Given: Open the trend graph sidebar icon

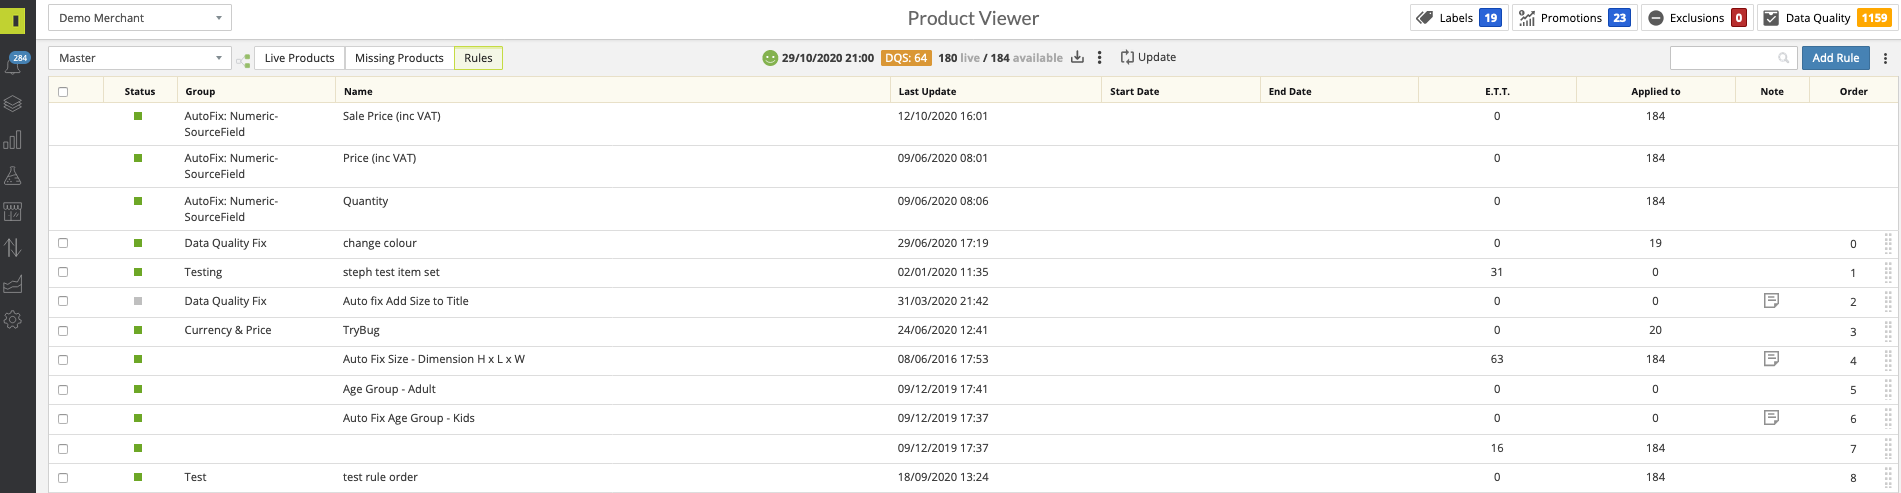Looking at the screenshot, I should (13, 284).
